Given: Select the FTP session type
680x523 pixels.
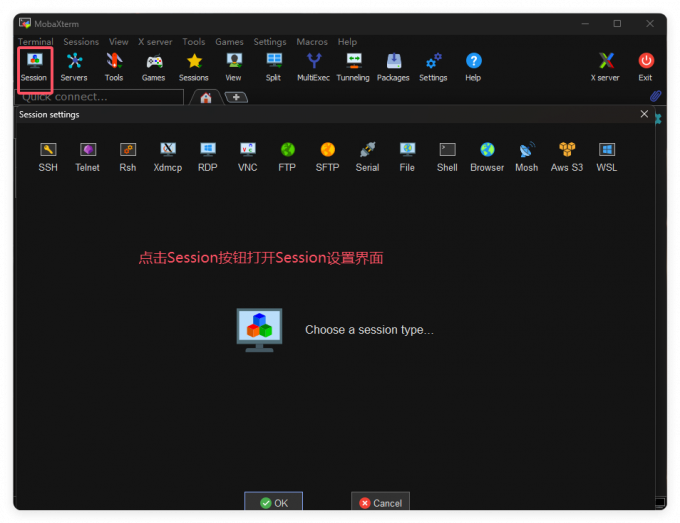Looking at the screenshot, I should pos(288,157).
